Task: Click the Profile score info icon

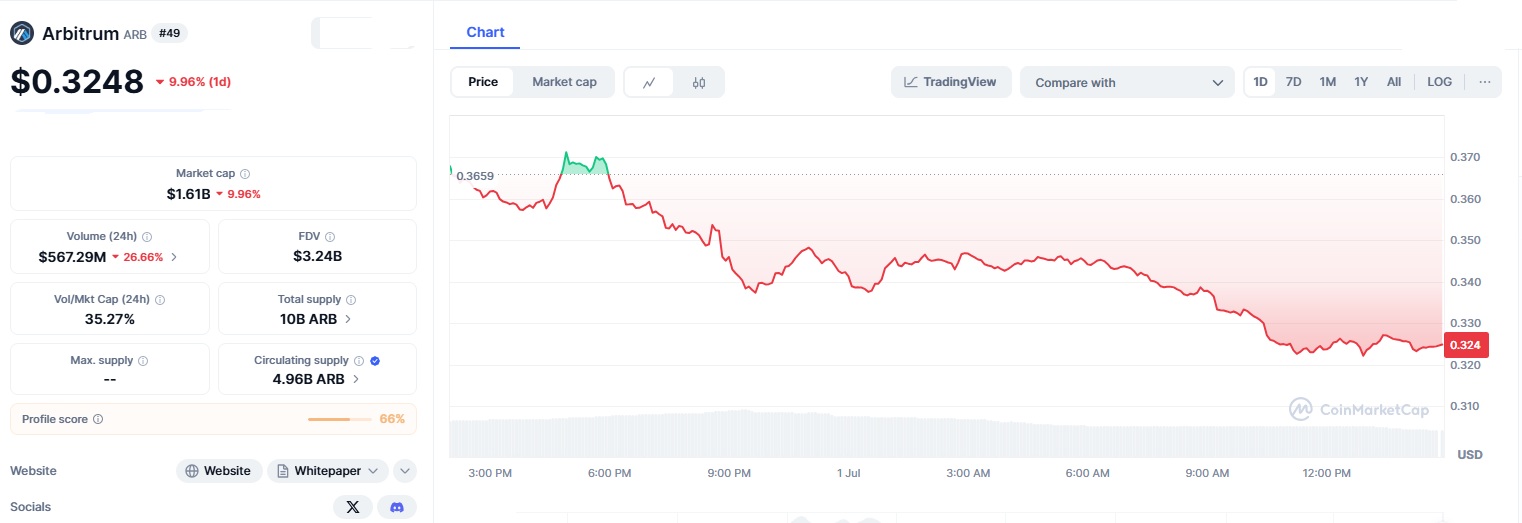Action: [98, 419]
